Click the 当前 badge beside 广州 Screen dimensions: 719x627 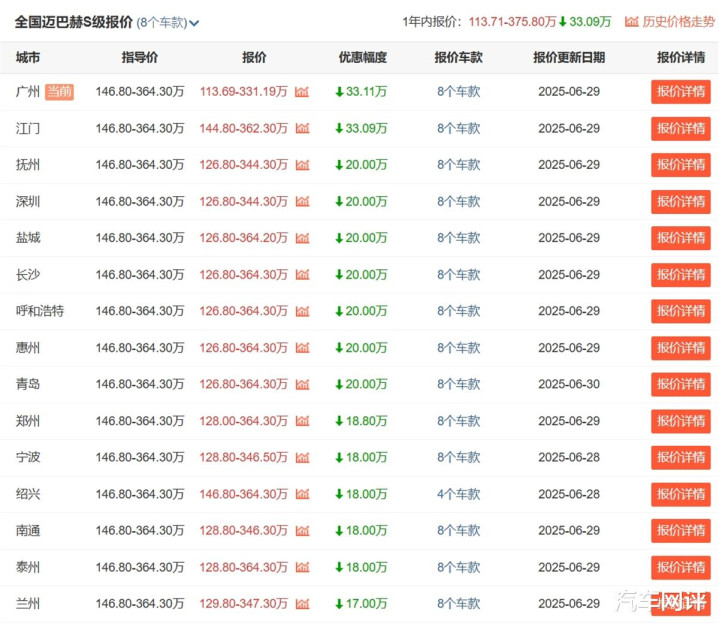click(59, 92)
